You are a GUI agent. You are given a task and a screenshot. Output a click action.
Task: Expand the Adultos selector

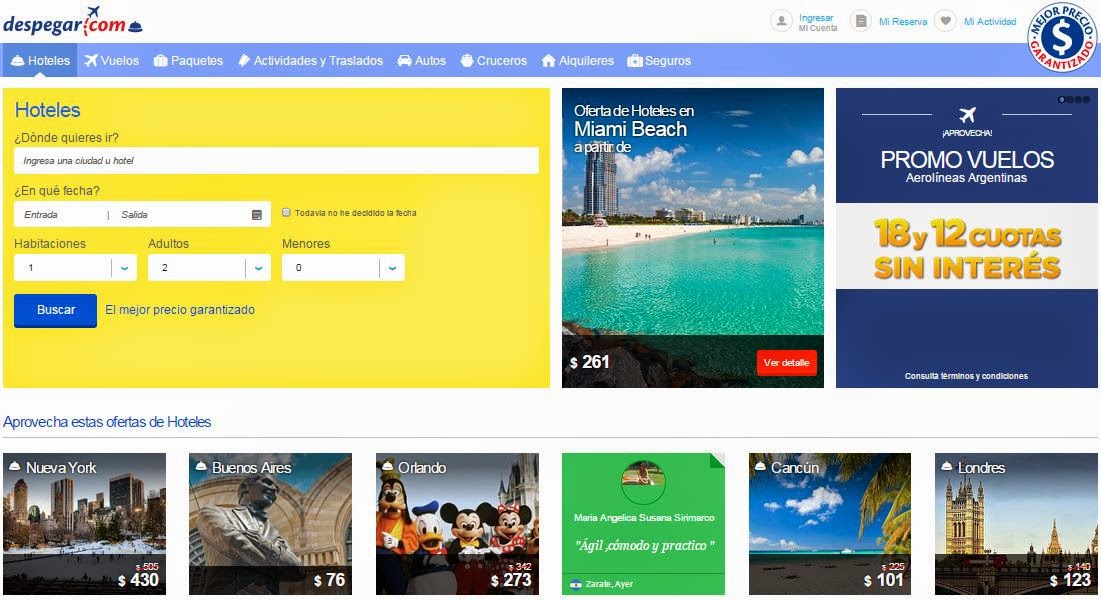click(258, 267)
